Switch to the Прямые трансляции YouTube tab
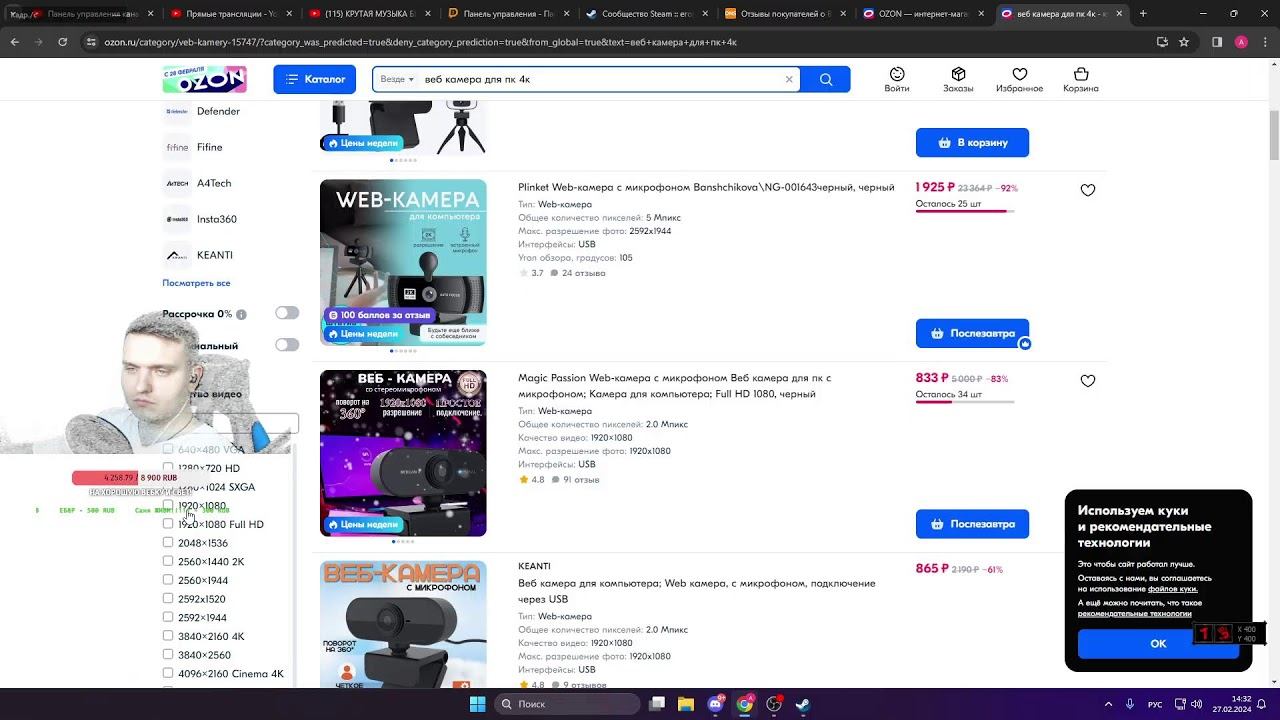The image size is (1280, 720). point(224,14)
